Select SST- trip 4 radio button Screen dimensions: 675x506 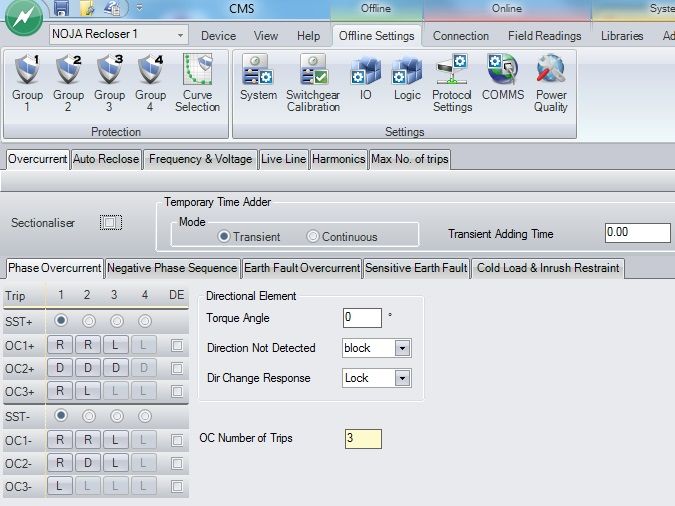coord(145,416)
